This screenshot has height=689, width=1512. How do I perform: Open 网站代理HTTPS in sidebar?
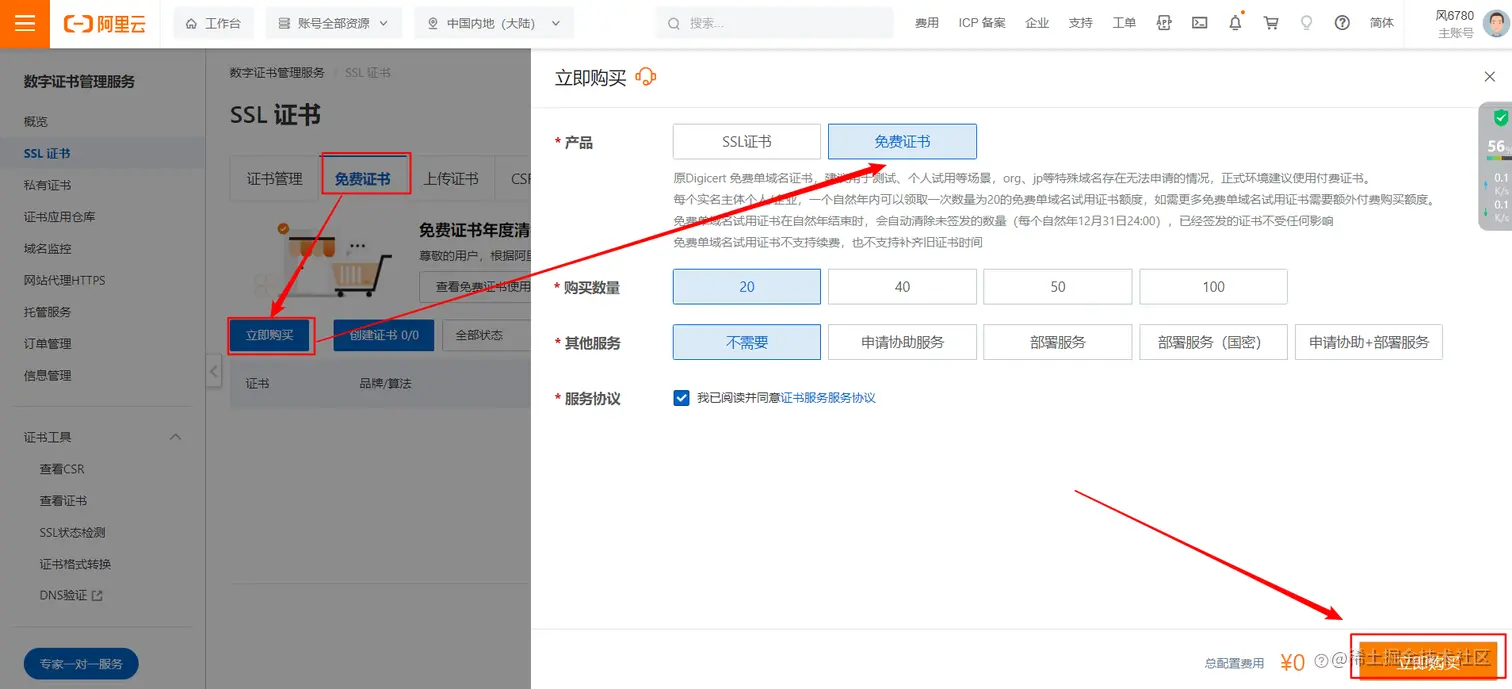pos(65,280)
